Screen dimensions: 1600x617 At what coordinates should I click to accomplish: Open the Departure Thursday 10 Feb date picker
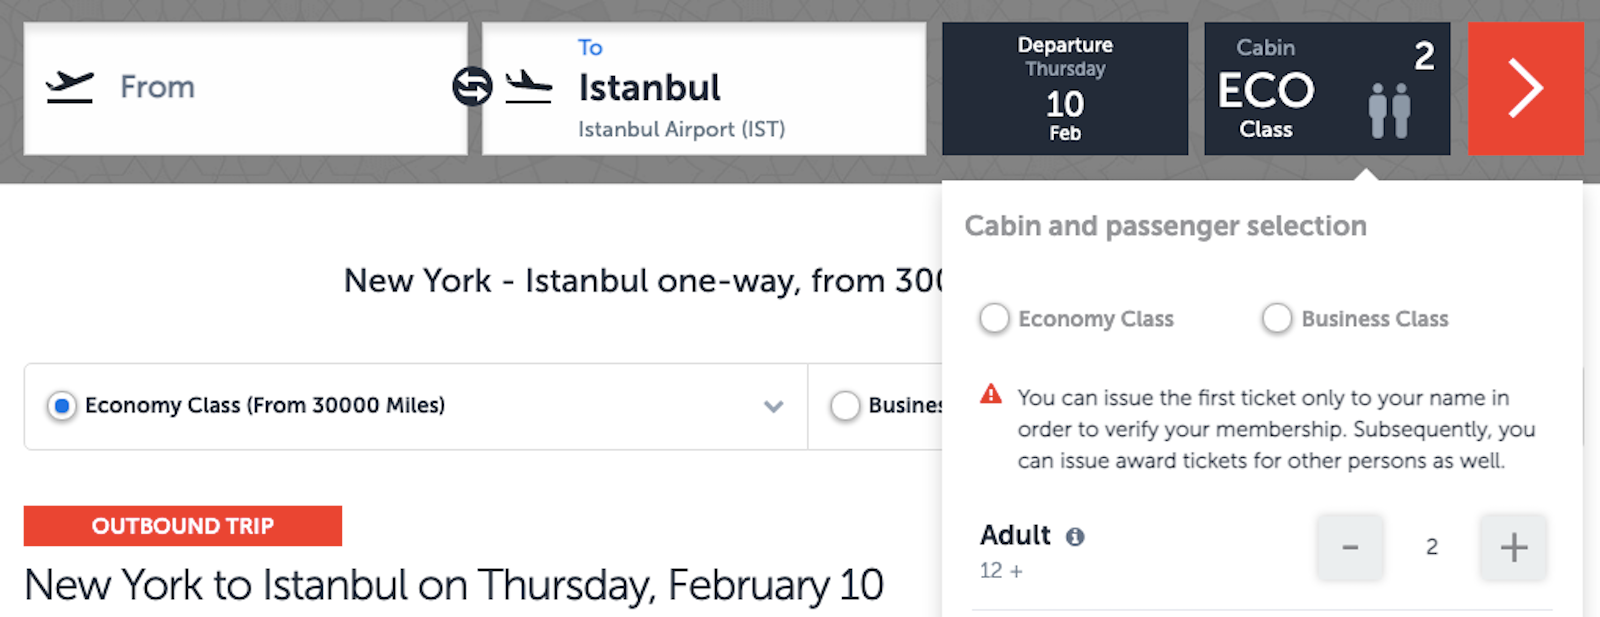(x=1065, y=88)
